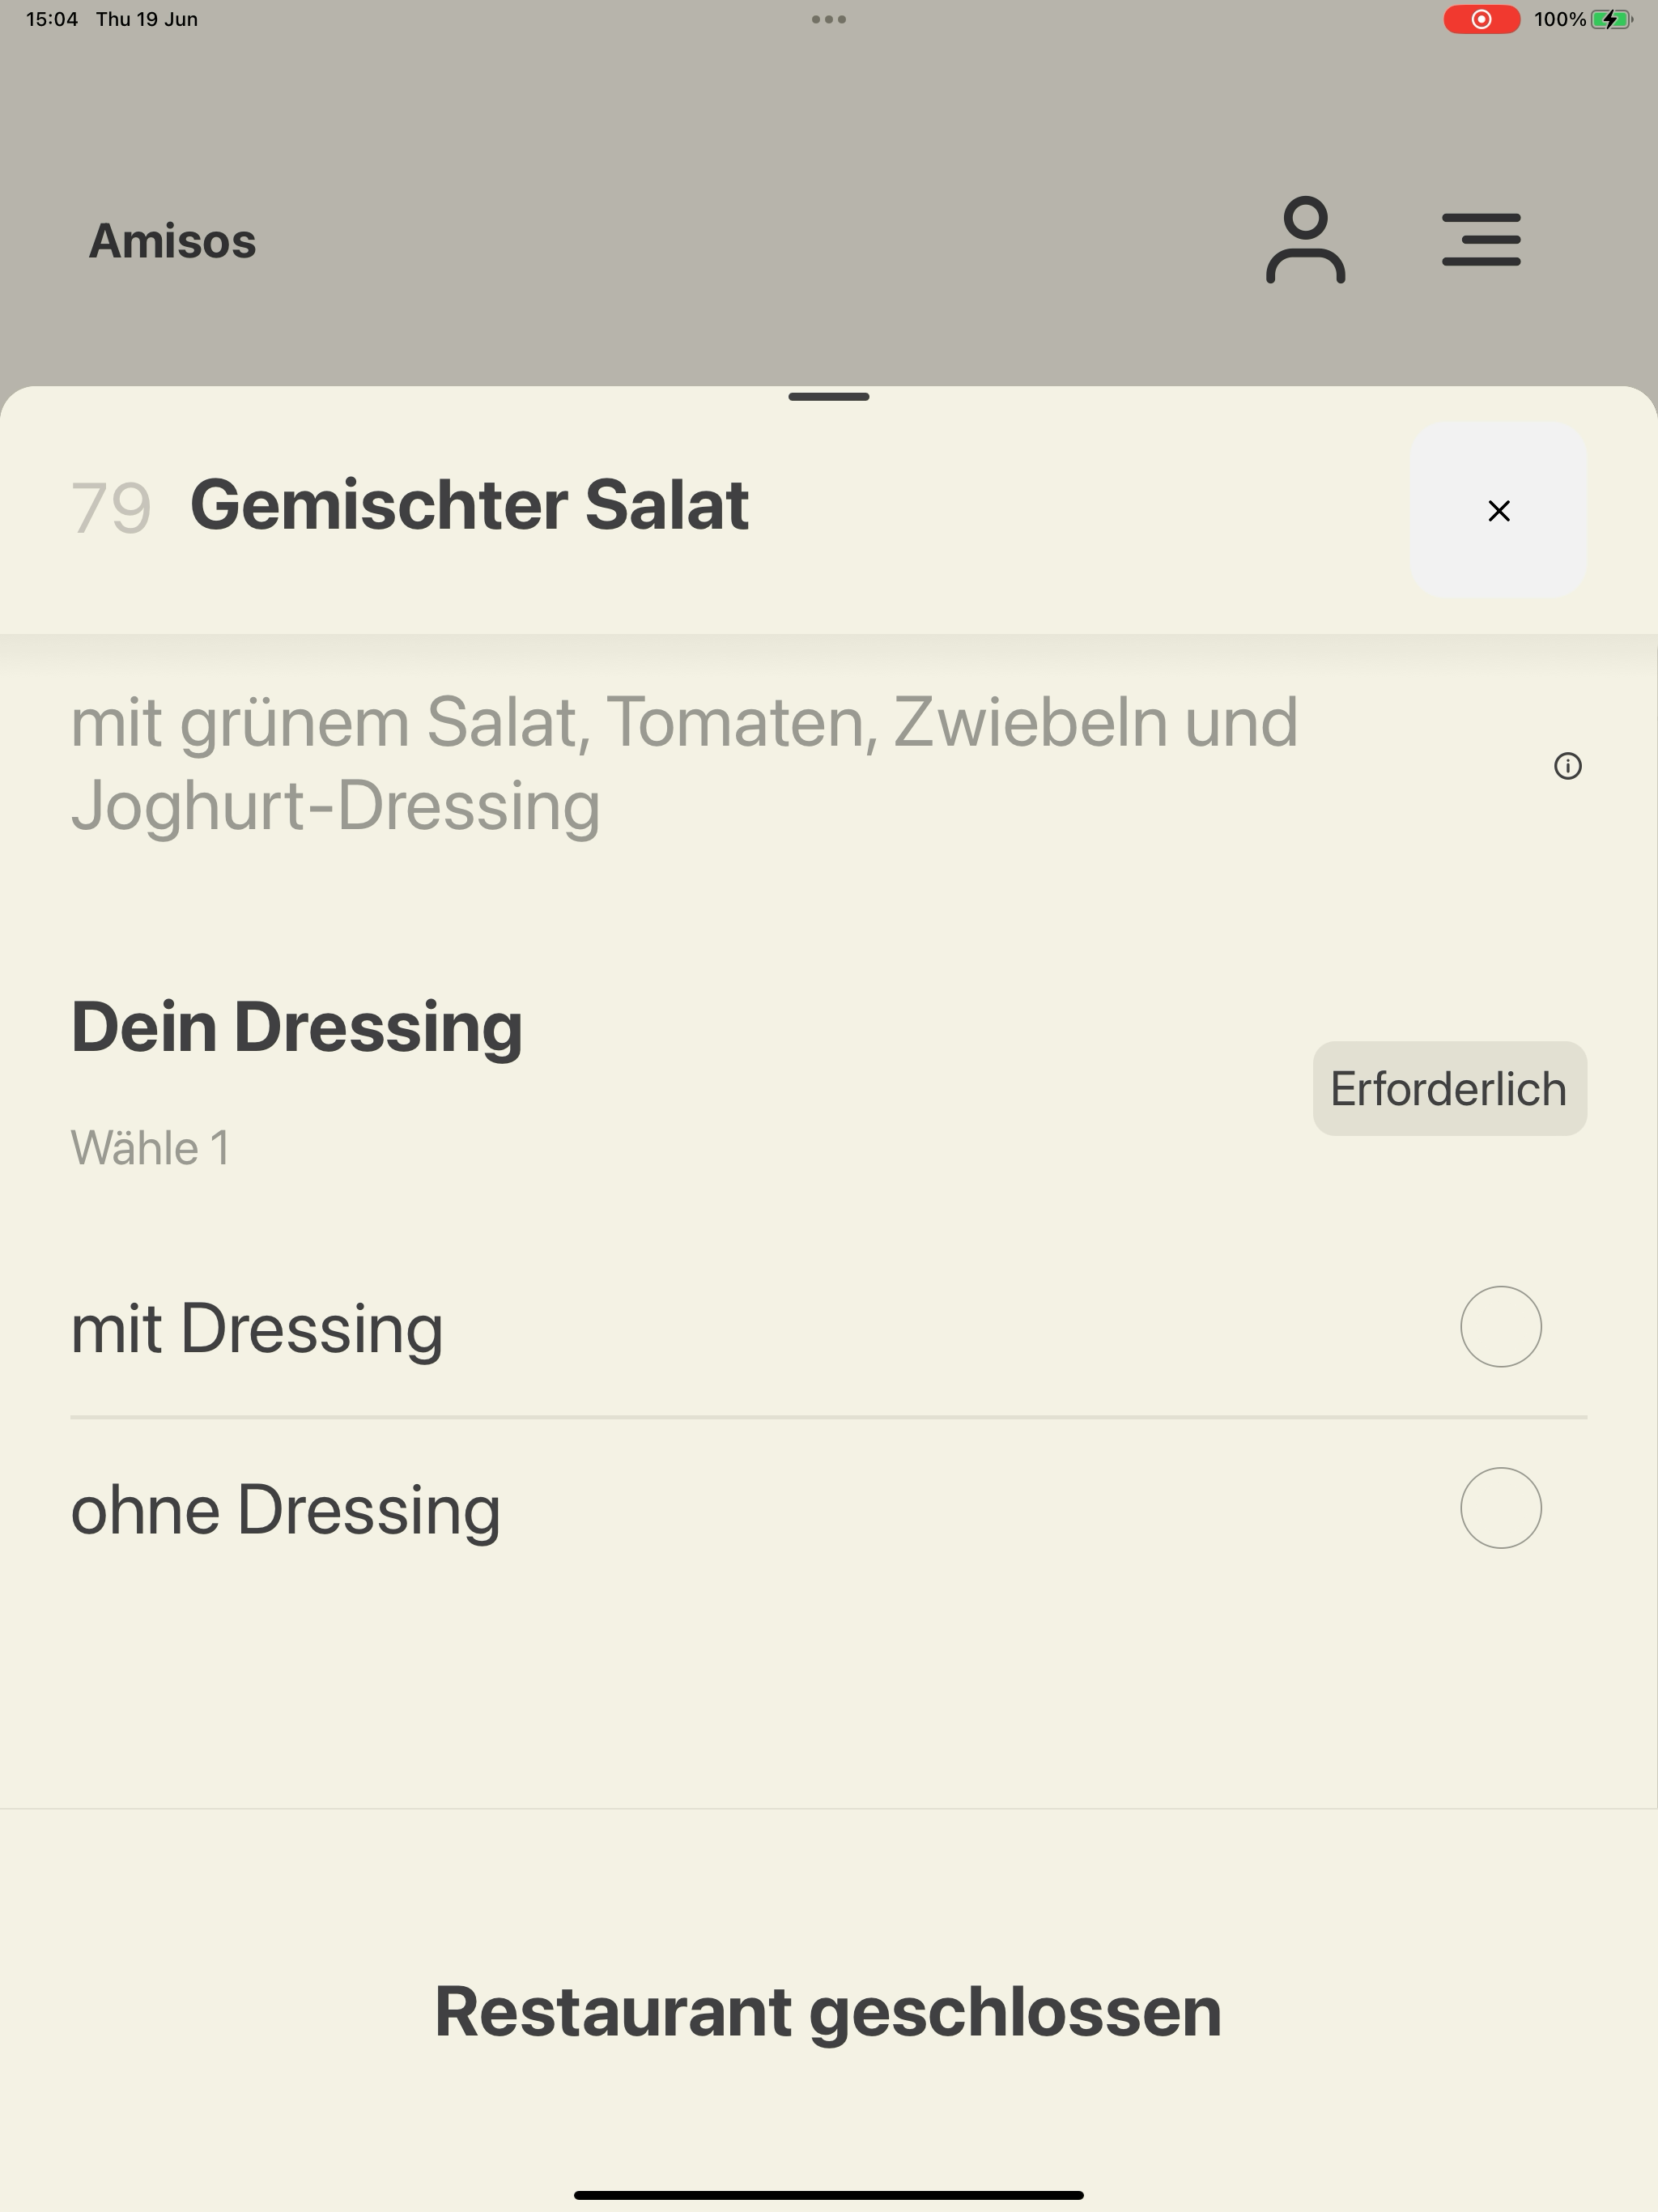Image resolution: width=1658 pixels, height=2212 pixels.
Task: Close the Gemischter Salat sheet
Action: [x=1498, y=510]
